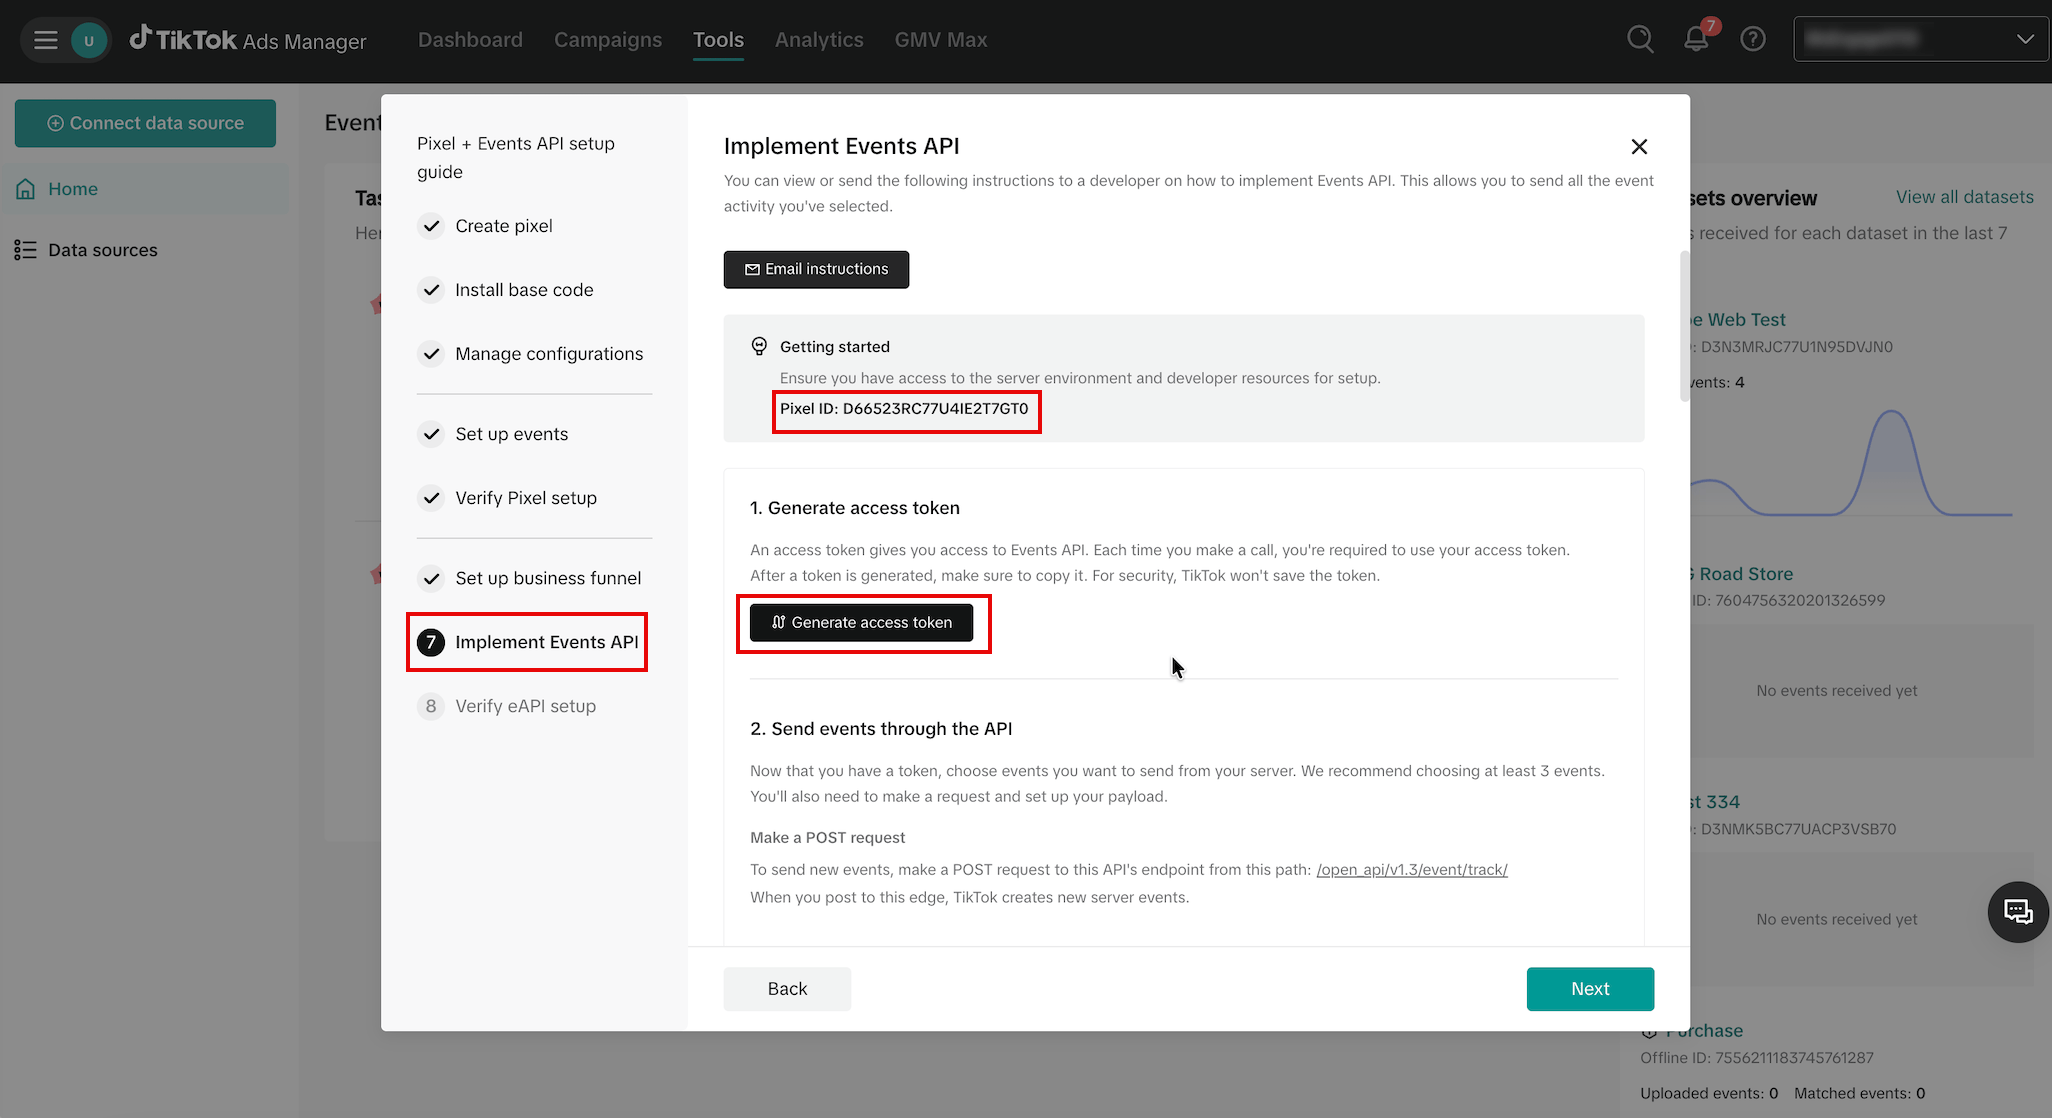Open notifications bell with 7 badge
This screenshot has height=1118, width=2052.
1697,39
